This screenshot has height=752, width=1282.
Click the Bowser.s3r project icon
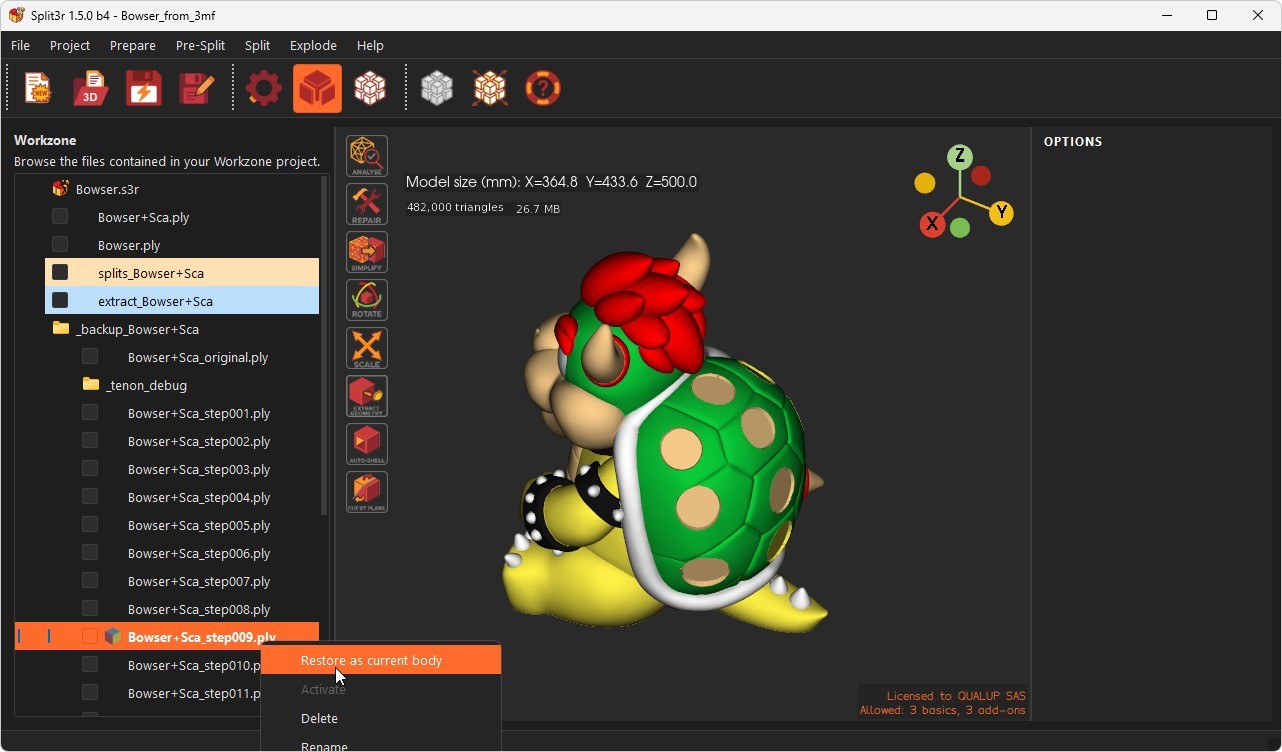point(61,188)
